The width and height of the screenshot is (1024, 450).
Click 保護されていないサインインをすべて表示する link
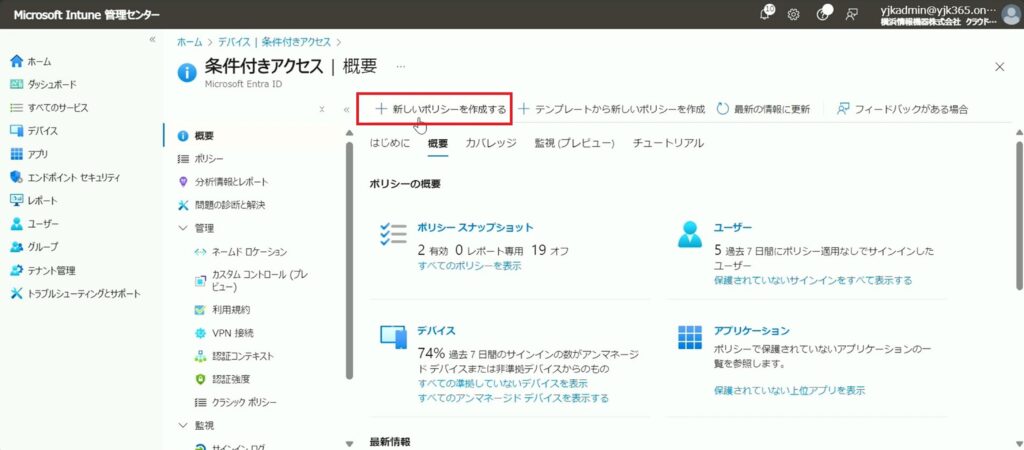click(812, 280)
